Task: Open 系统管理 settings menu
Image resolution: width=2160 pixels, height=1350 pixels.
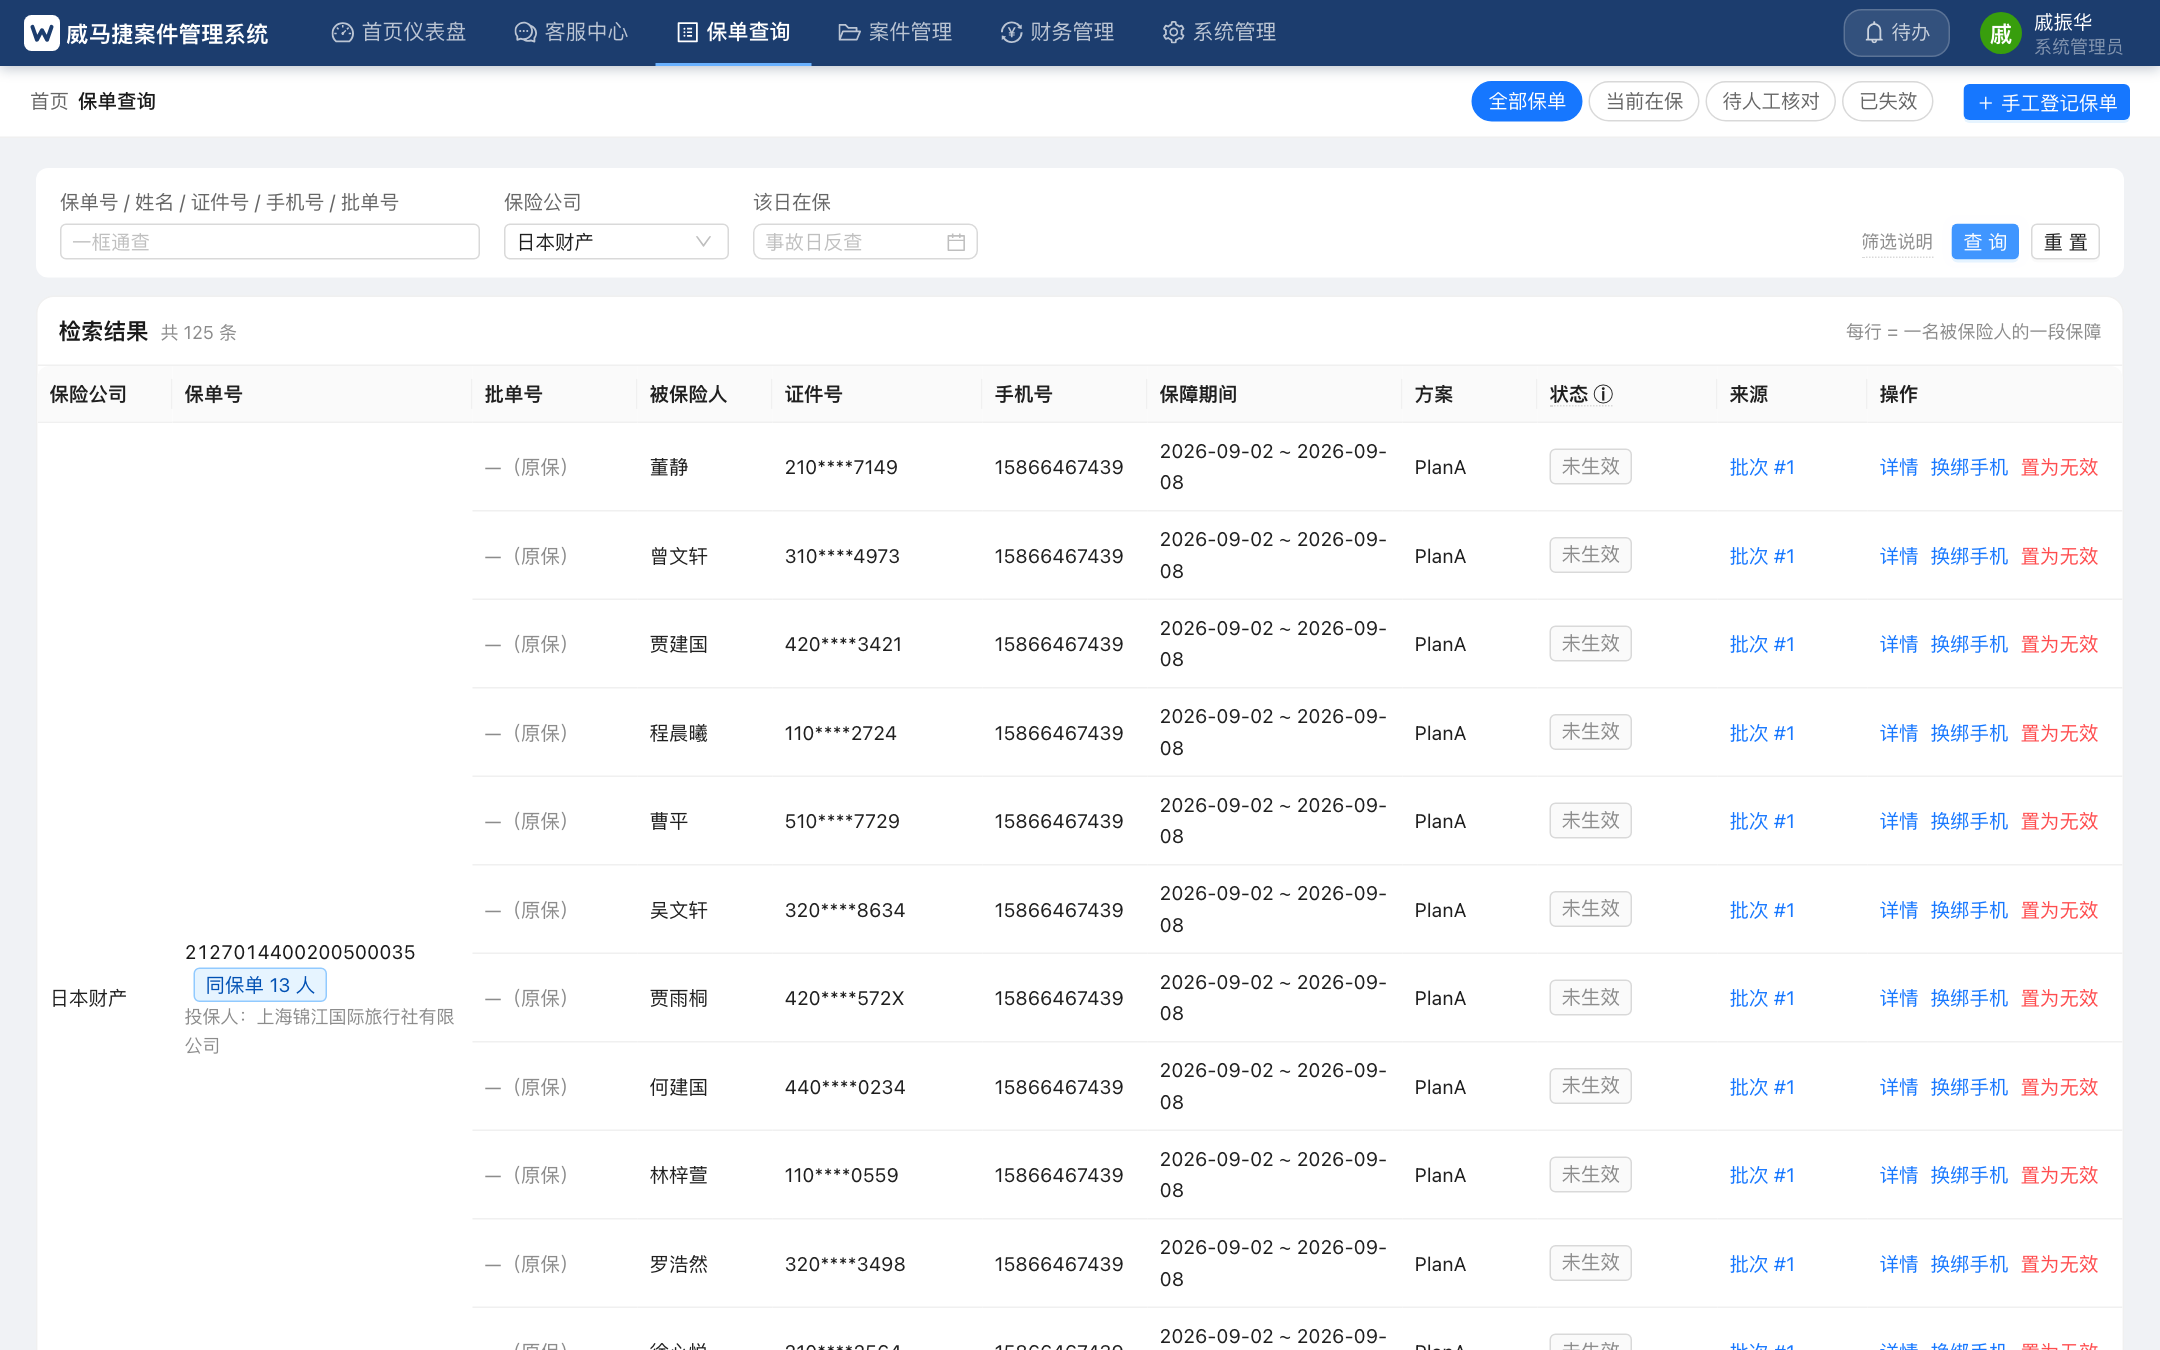Action: [x=1219, y=32]
